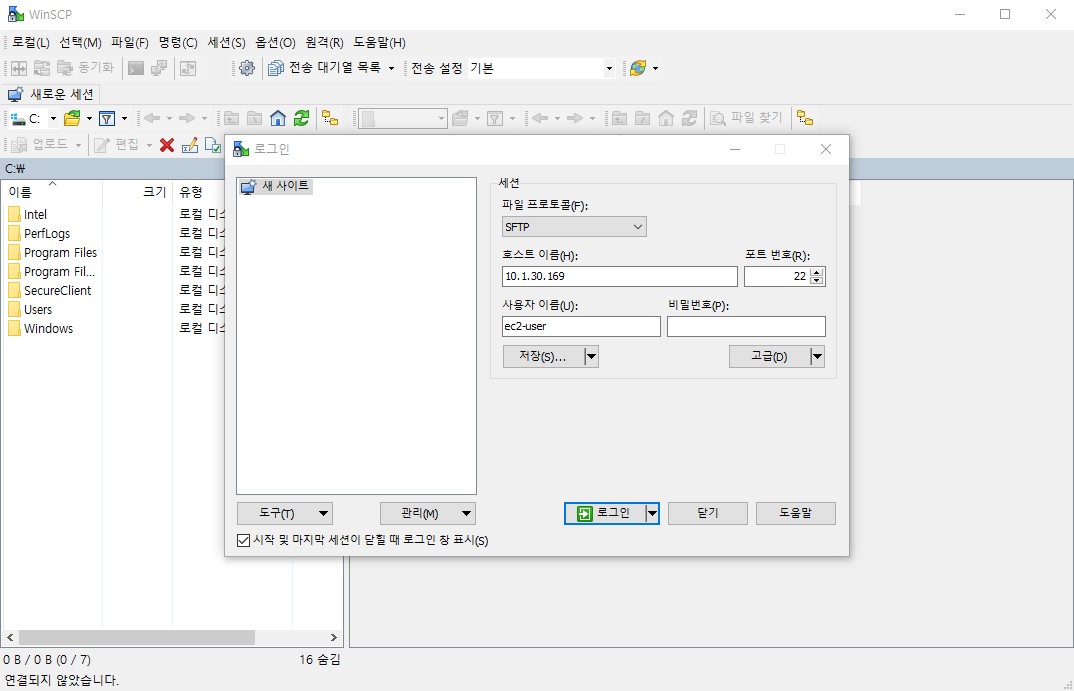
Task: Open the 관리 manage dropdown button
Action: 427,513
